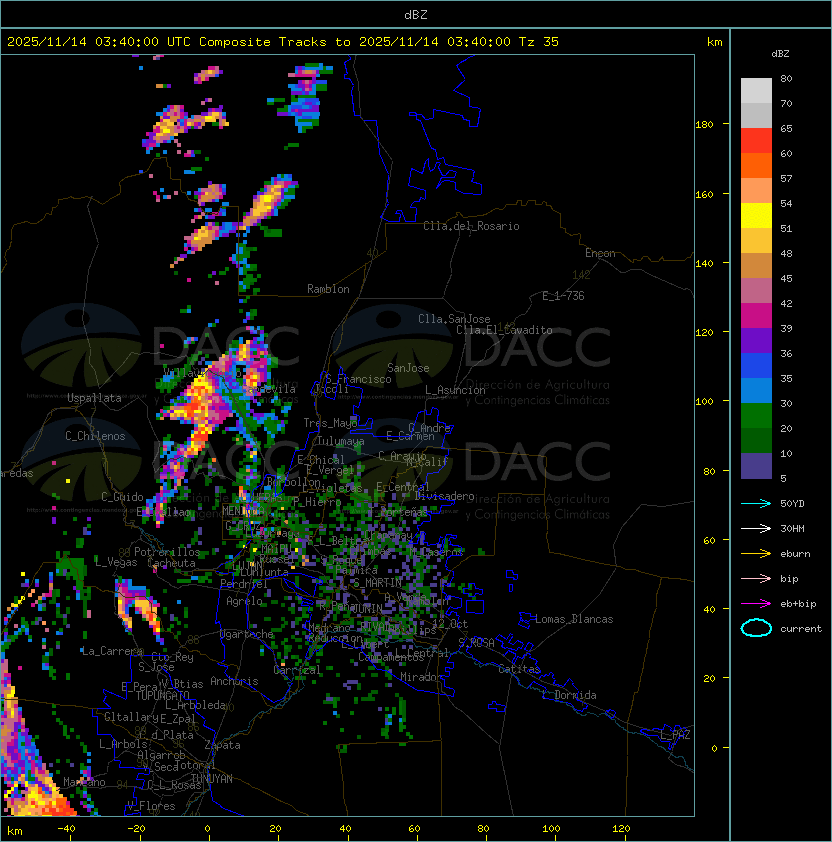Click the S_MARTIN town label

pyautogui.click(x=377, y=583)
